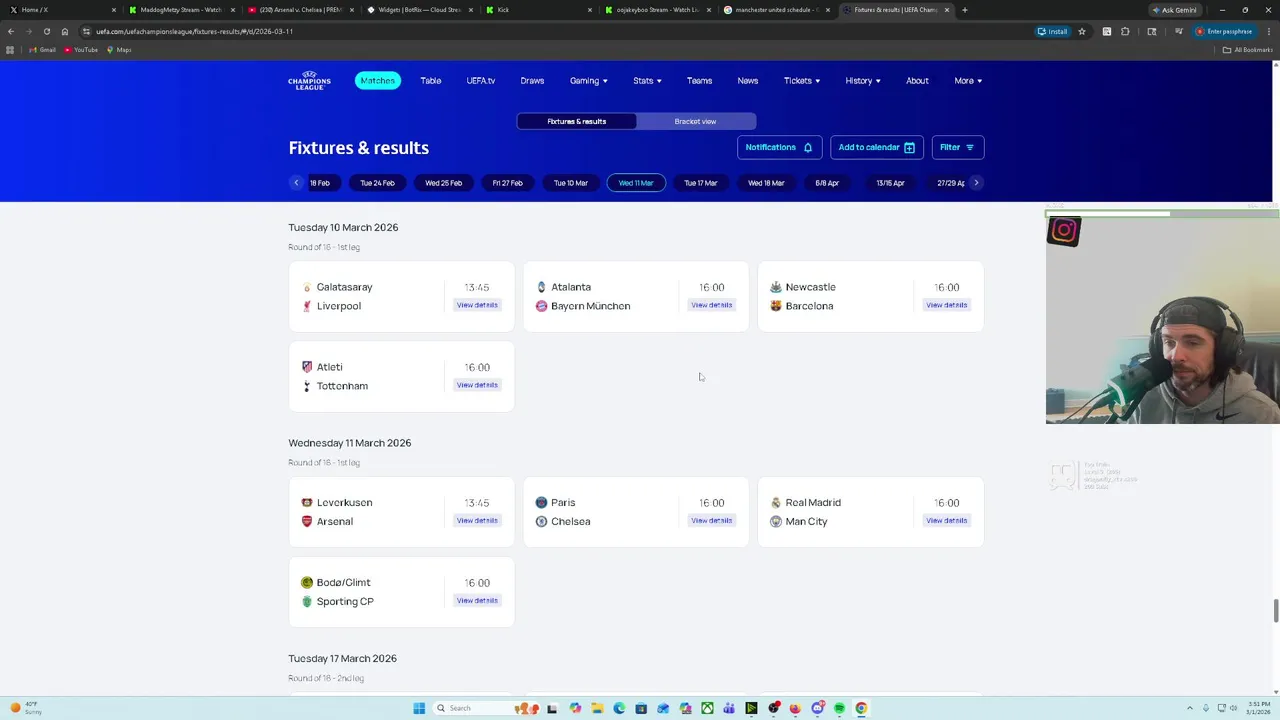View details for Newcastle vs Barcelona
This screenshot has width=1280, height=720.
(x=946, y=305)
